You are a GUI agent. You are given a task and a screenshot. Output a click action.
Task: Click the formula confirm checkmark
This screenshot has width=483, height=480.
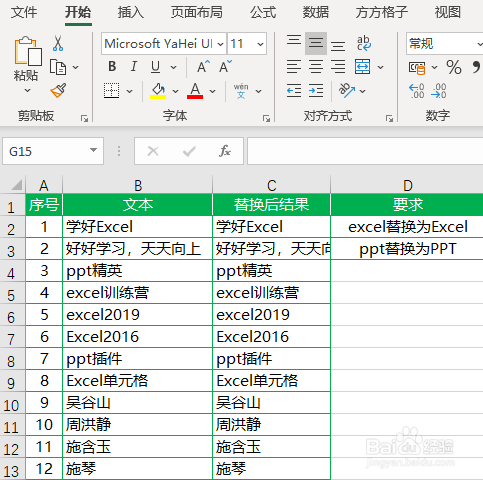(189, 151)
